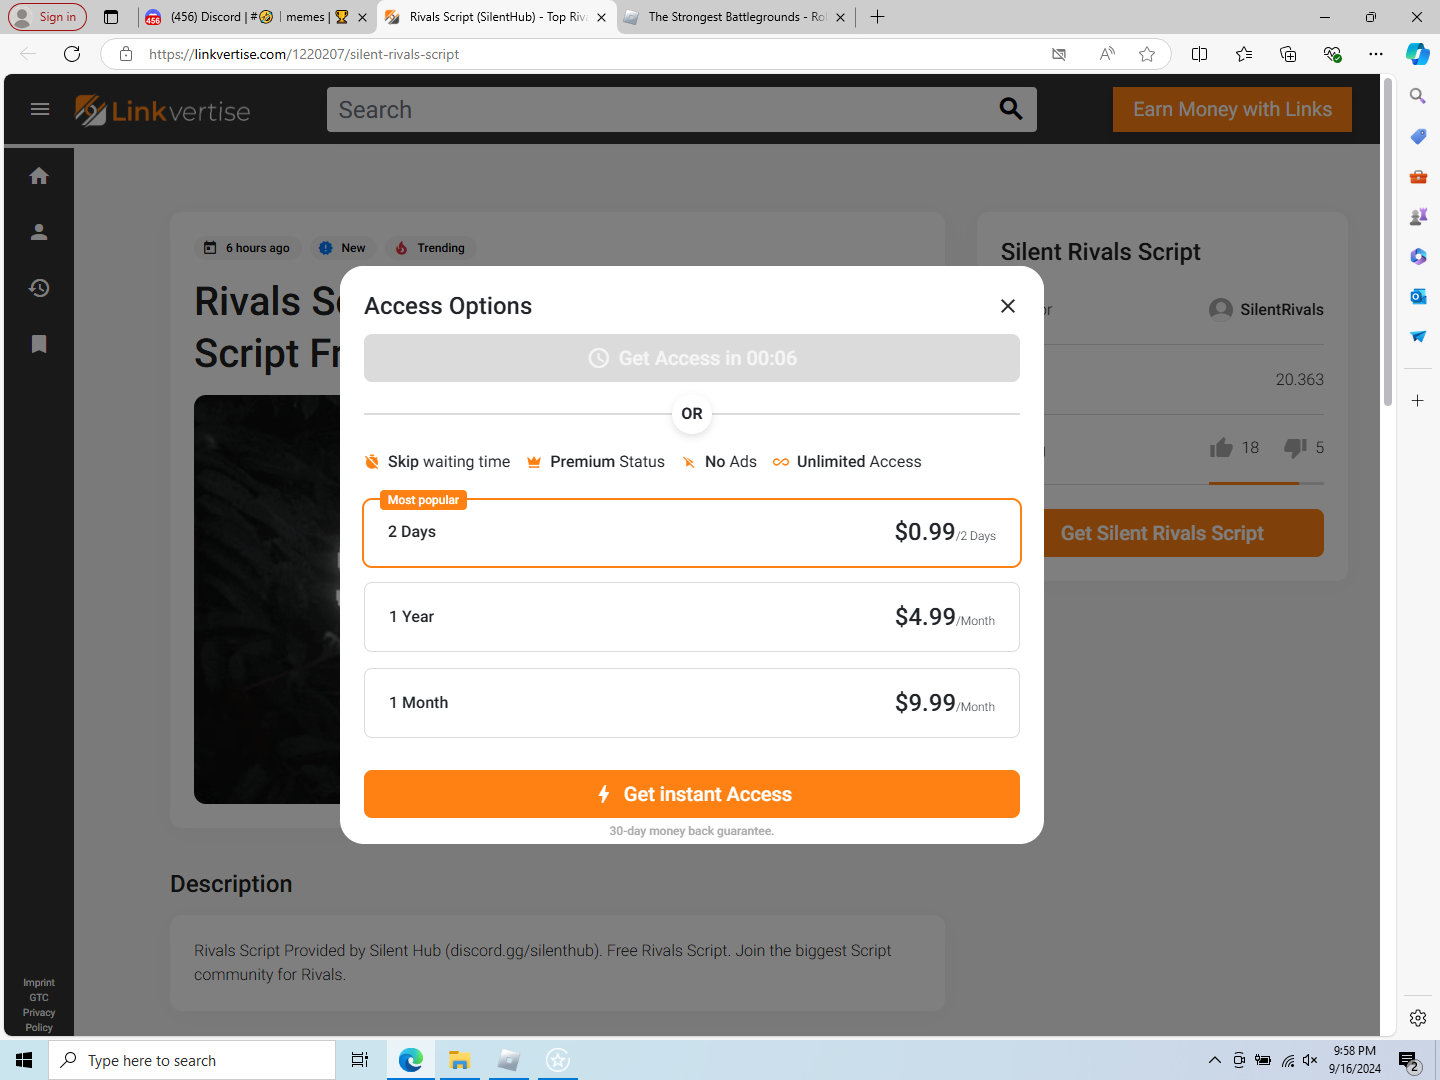Click the taskbar search box
The width and height of the screenshot is (1440, 1080).
192,1060
